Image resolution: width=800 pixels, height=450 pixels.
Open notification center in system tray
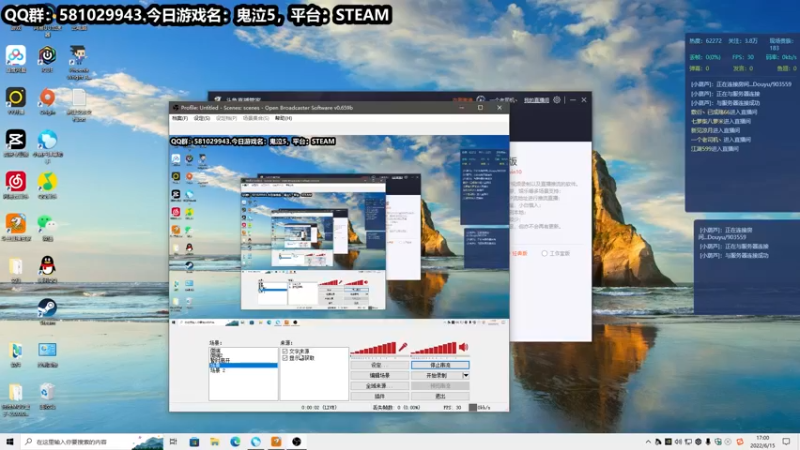coord(786,441)
